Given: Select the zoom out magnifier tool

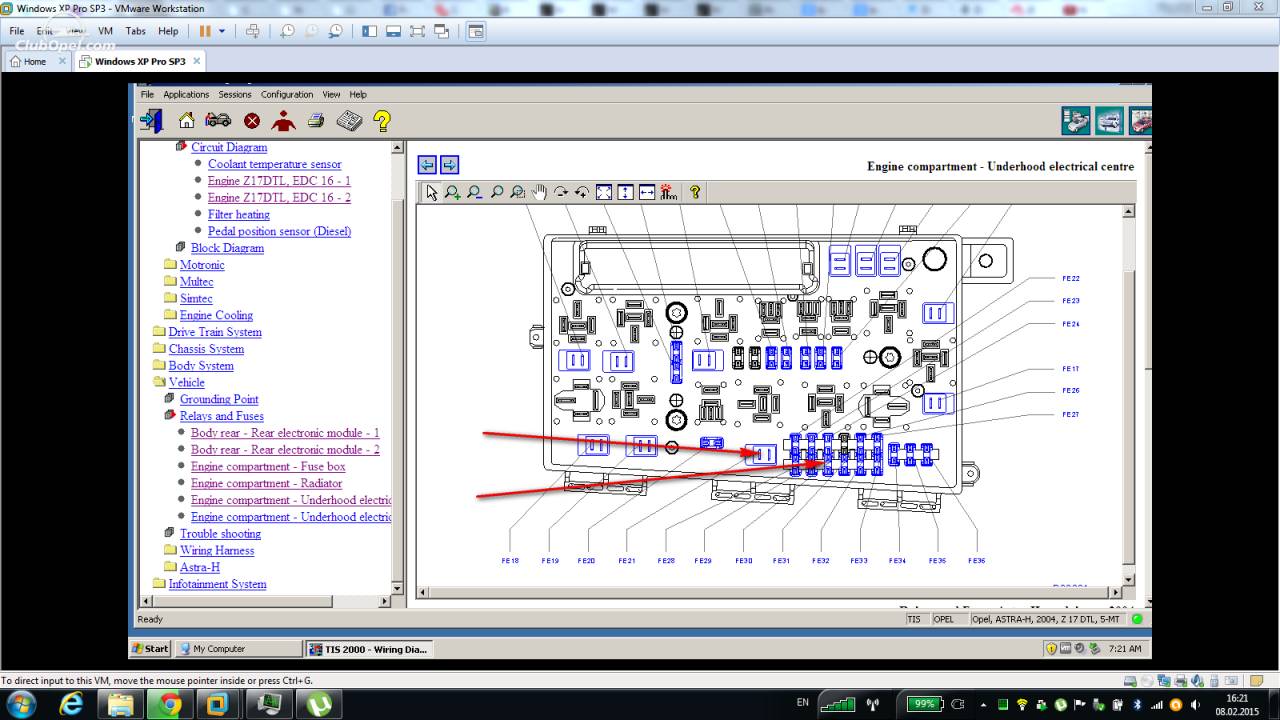Looking at the screenshot, I should click(474, 192).
